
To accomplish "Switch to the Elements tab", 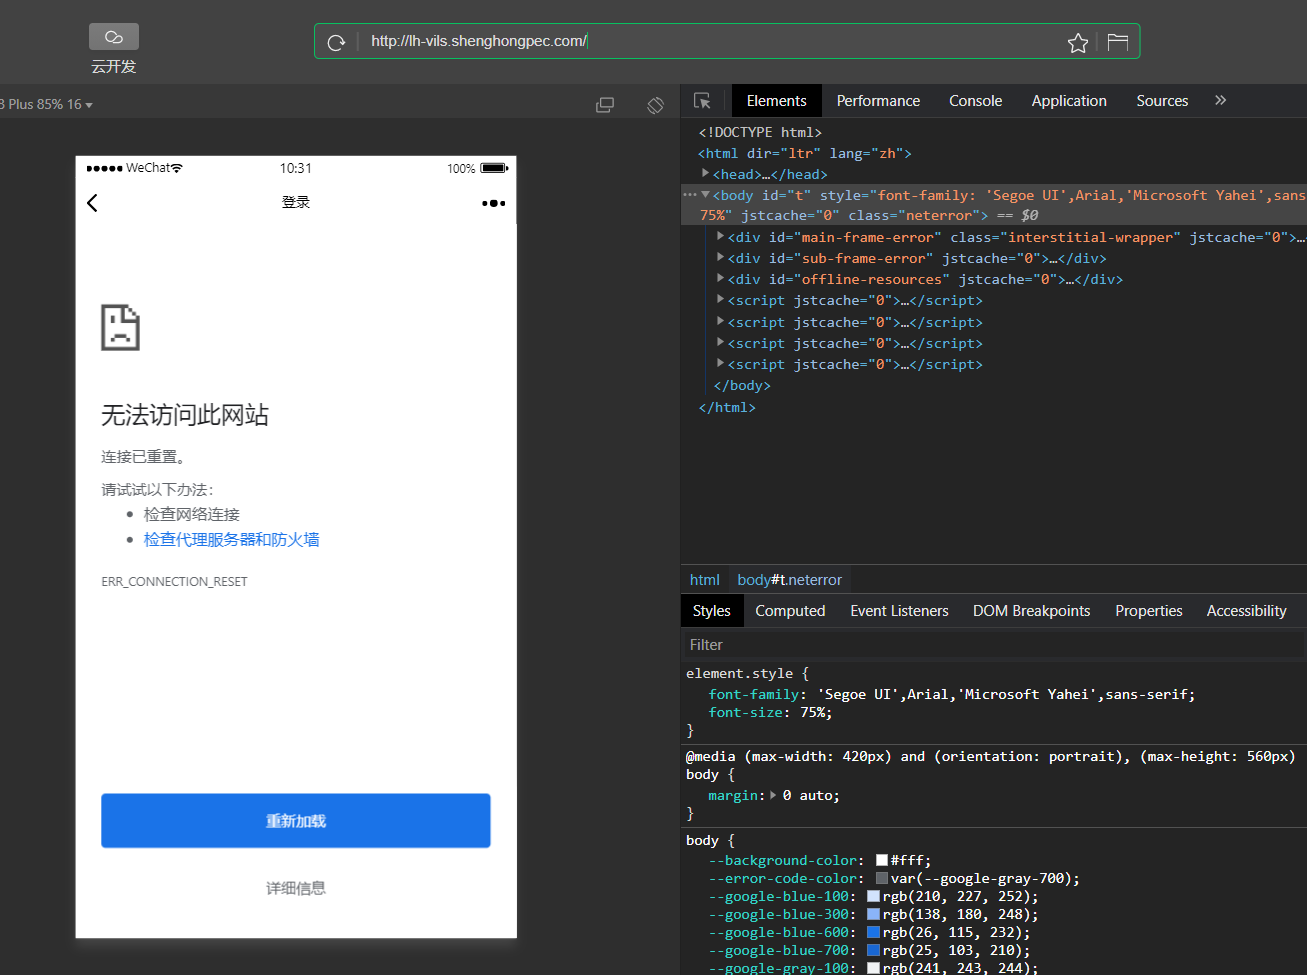I will pos(777,101).
